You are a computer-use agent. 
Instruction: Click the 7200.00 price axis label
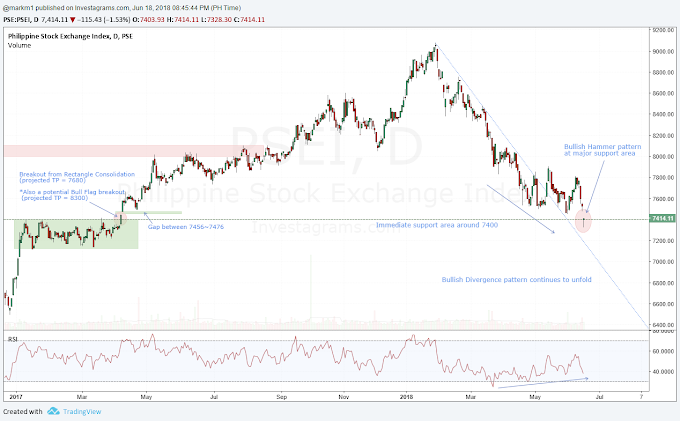click(664, 241)
